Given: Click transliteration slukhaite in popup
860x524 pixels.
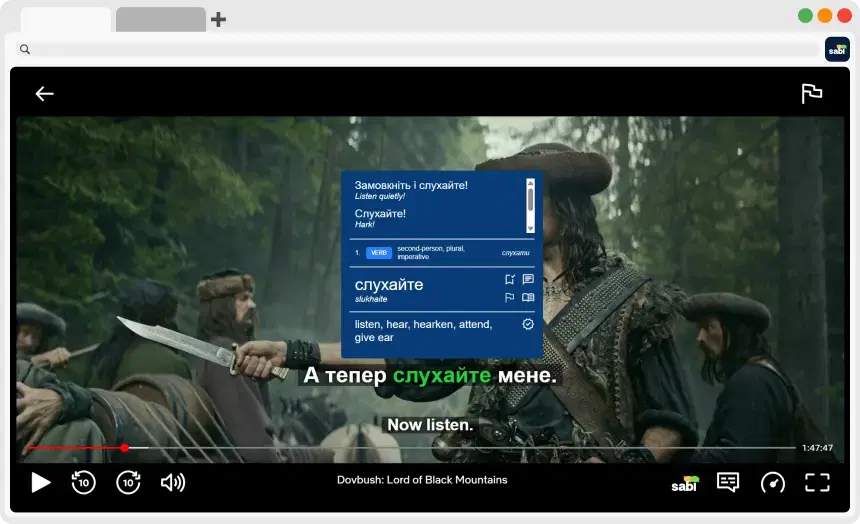Looking at the screenshot, I should pyautogui.click(x=371, y=299).
